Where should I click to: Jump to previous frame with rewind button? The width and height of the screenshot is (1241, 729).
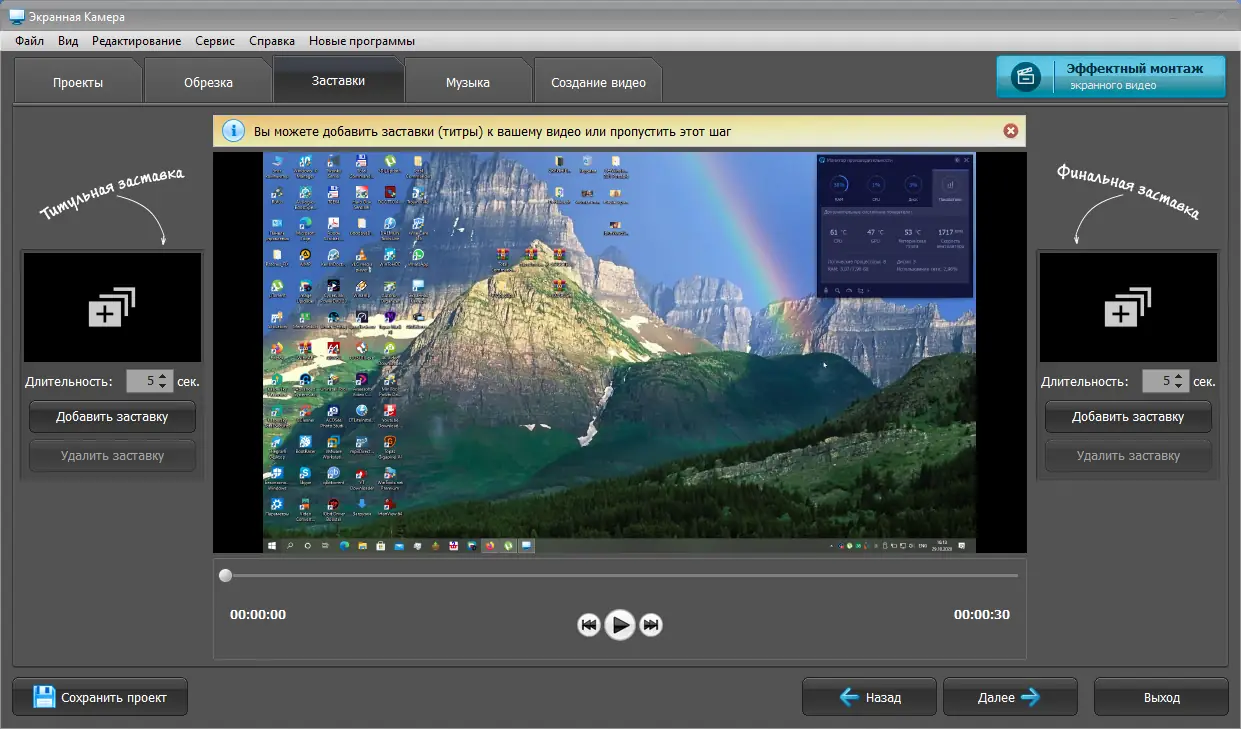(x=589, y=625)
